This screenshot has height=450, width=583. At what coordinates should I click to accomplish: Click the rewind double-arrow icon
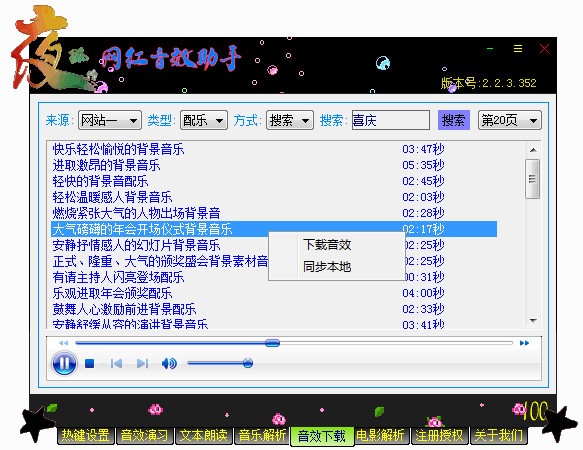63,343
